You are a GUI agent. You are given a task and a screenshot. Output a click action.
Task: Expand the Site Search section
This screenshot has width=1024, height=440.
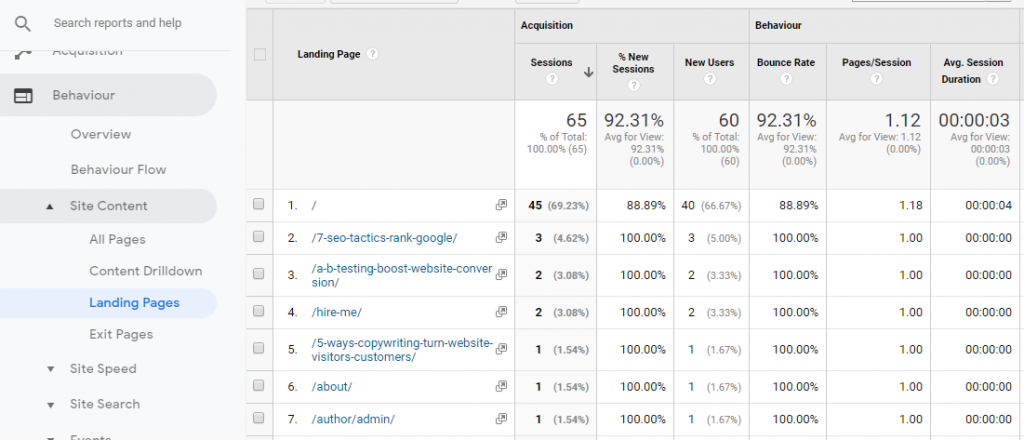(50, 404)
